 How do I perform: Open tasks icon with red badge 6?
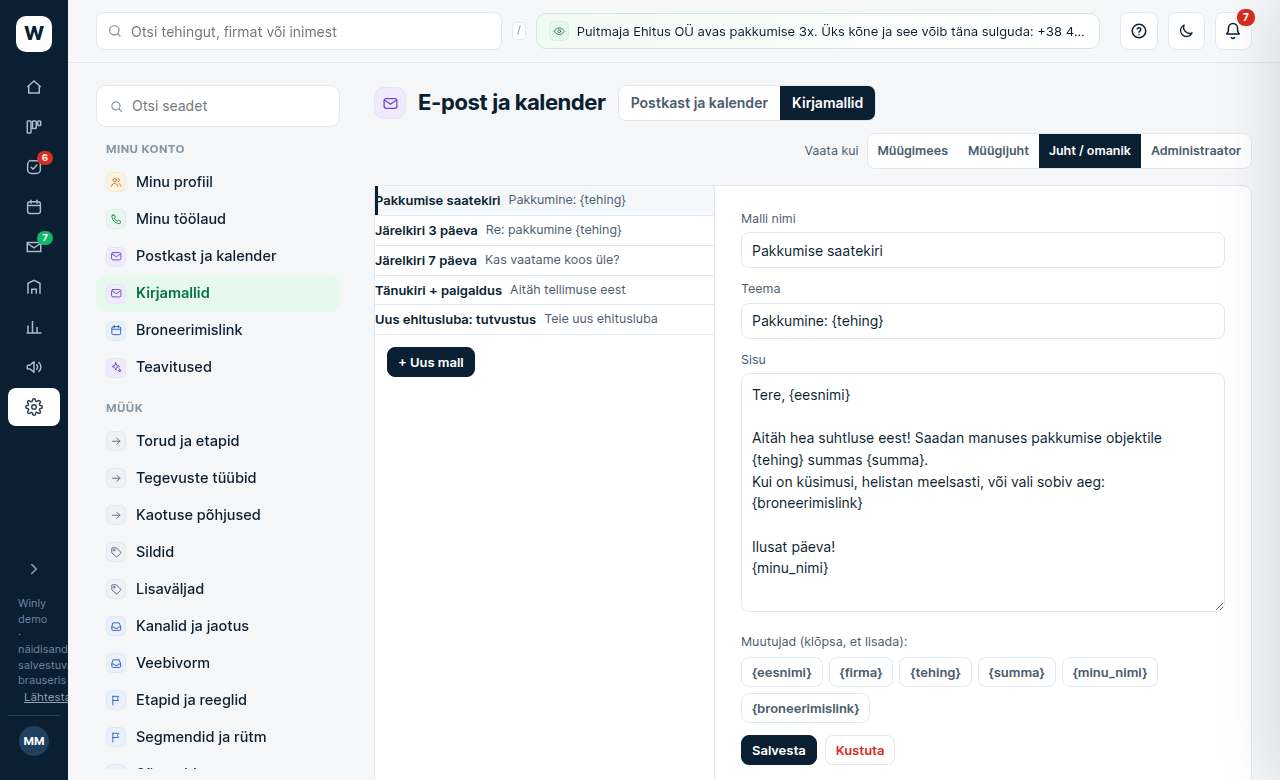click(34, 167)
